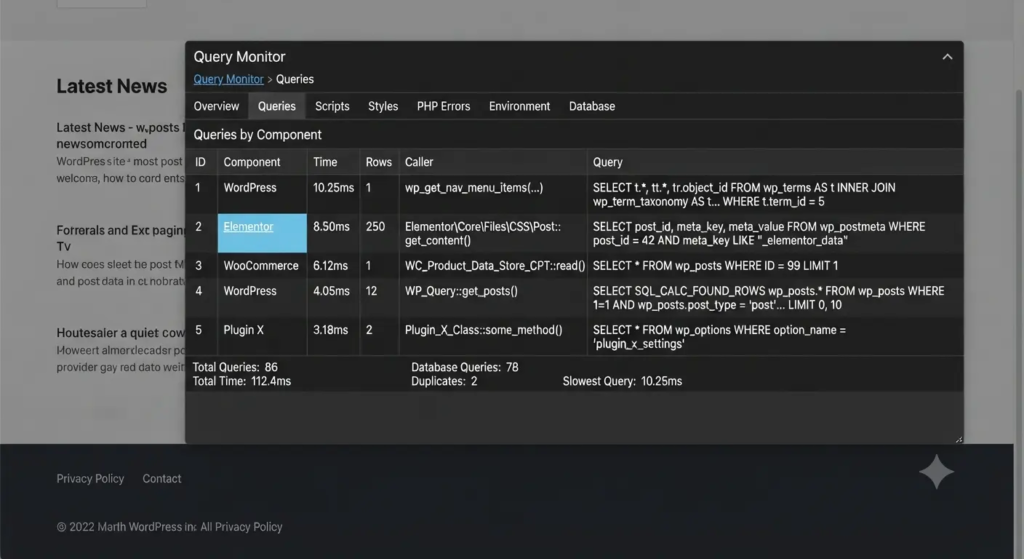Grab the panel resize handle corner
Screen dimensions: 1024x559
959,439
